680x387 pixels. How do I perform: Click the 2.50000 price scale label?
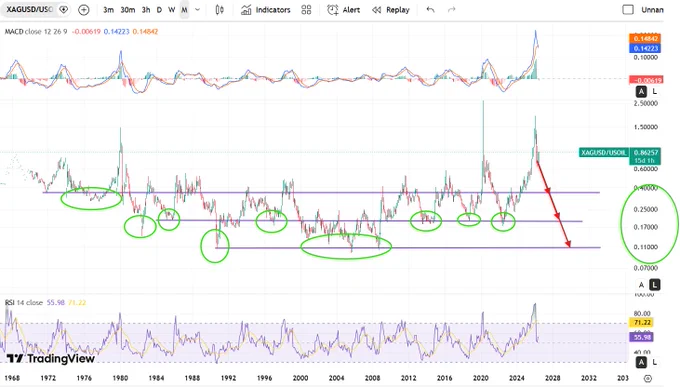(x=646, y=104)
